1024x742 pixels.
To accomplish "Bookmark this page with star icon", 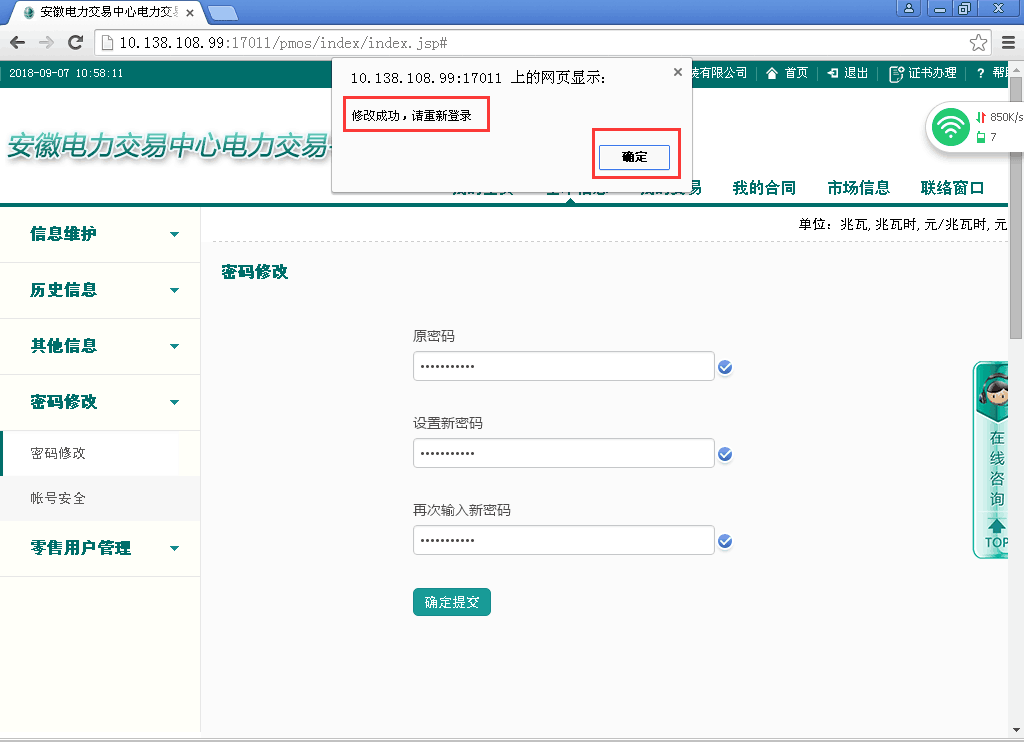I will click(x=978, y=42).
